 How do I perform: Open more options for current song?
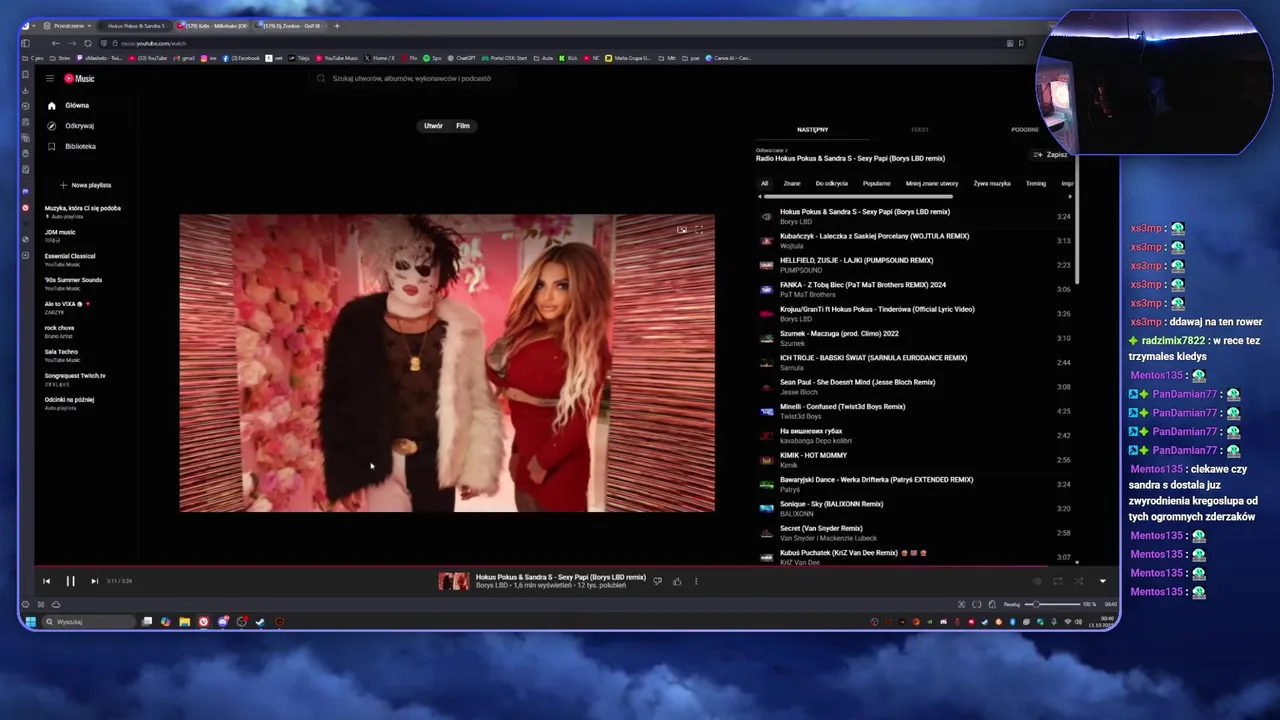pos(696,581)
